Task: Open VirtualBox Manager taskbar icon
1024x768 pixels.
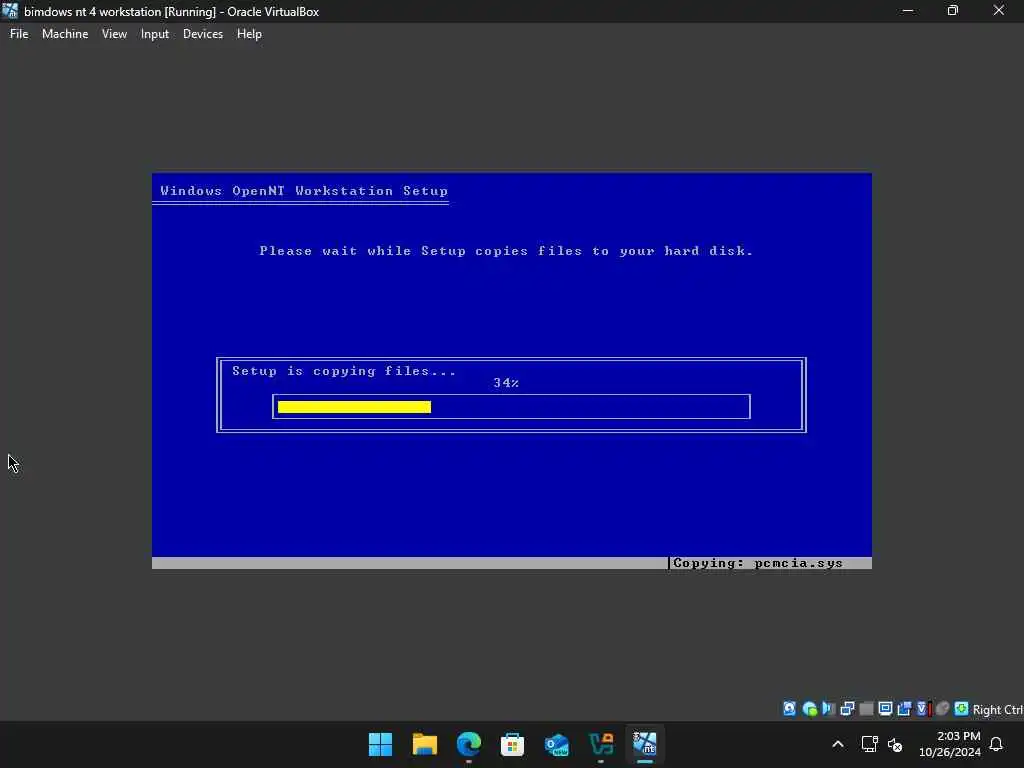Action: [x=601, y=744]
